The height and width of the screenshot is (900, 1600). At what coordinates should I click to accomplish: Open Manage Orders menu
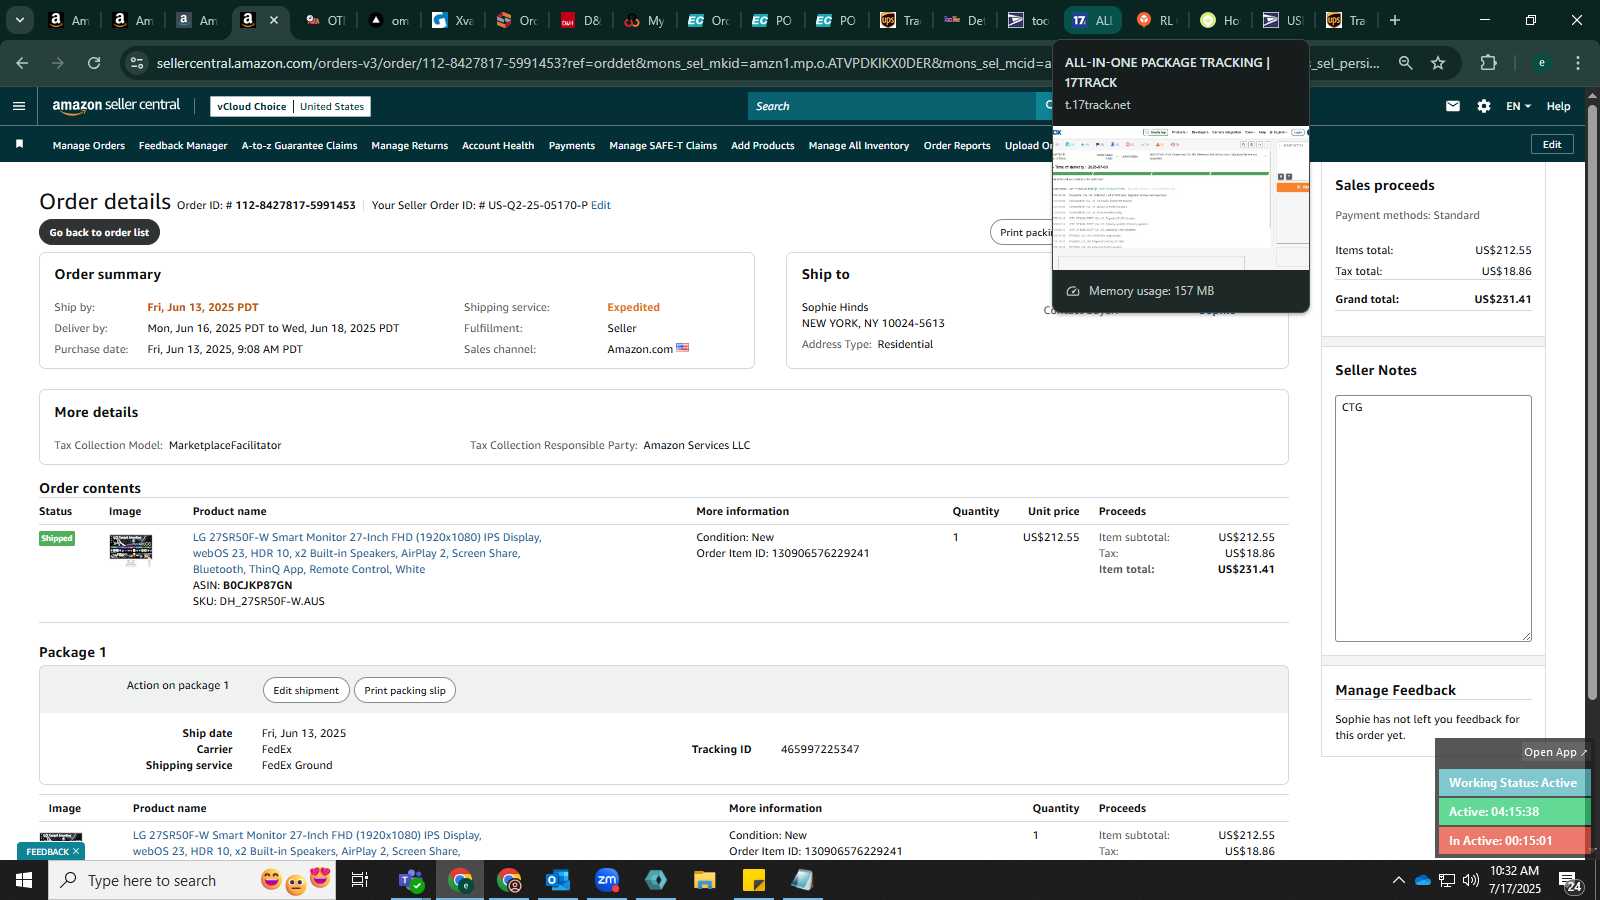click(89, 146)
